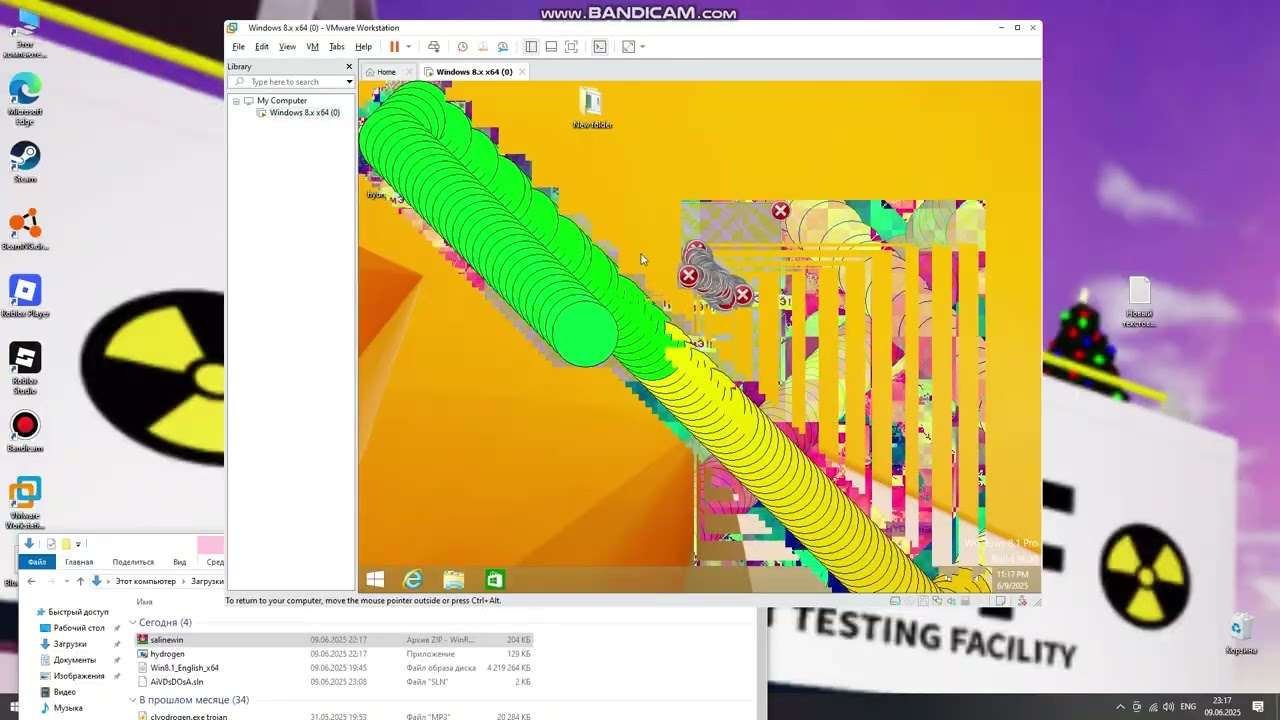Open the library search dropdown arrow
The image size is (1280, 720).
pyautogui.click(x=349, y=82)
